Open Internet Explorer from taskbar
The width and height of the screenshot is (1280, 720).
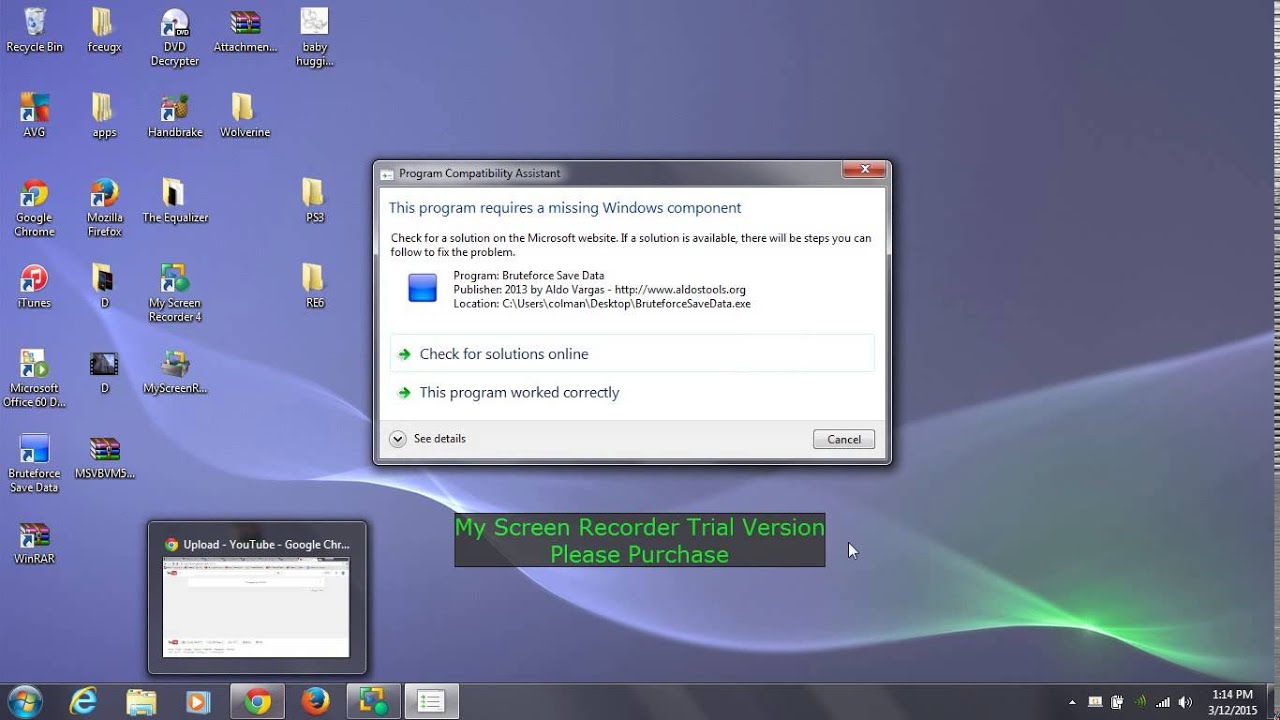[83, 702]
